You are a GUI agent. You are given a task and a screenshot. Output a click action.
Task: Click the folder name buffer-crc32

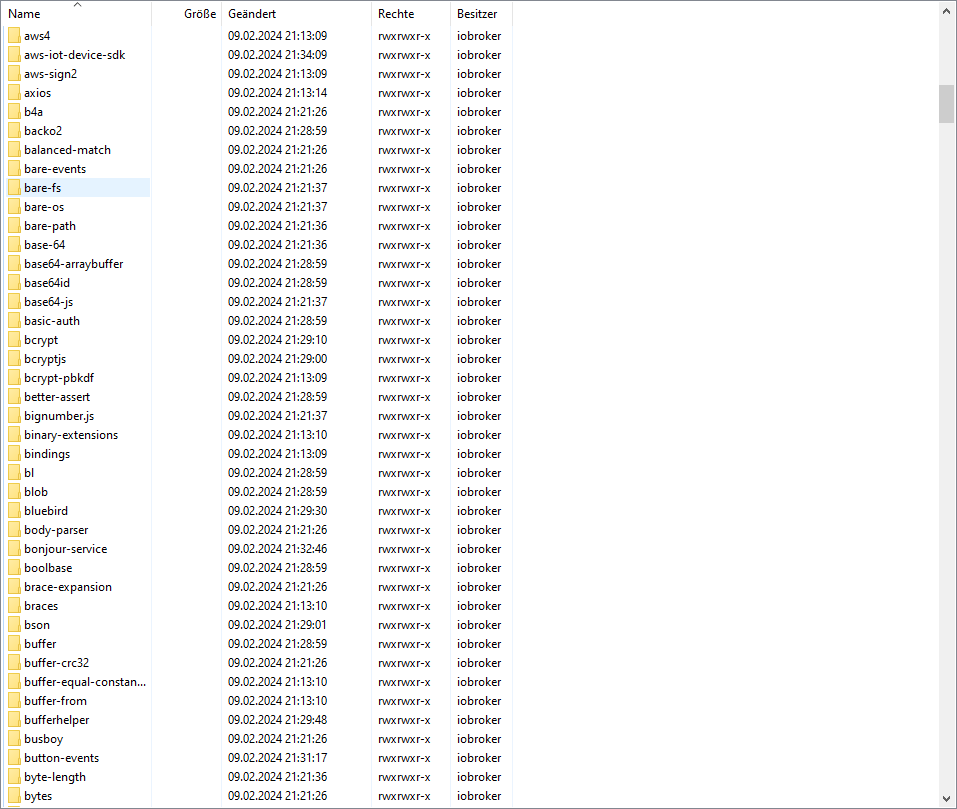click(57, 663)
